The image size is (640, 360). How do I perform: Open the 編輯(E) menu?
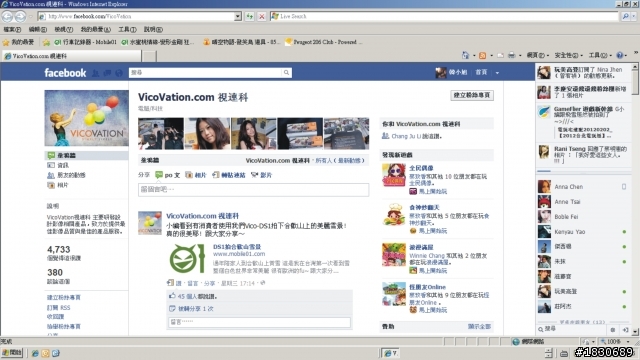(38, 29)
